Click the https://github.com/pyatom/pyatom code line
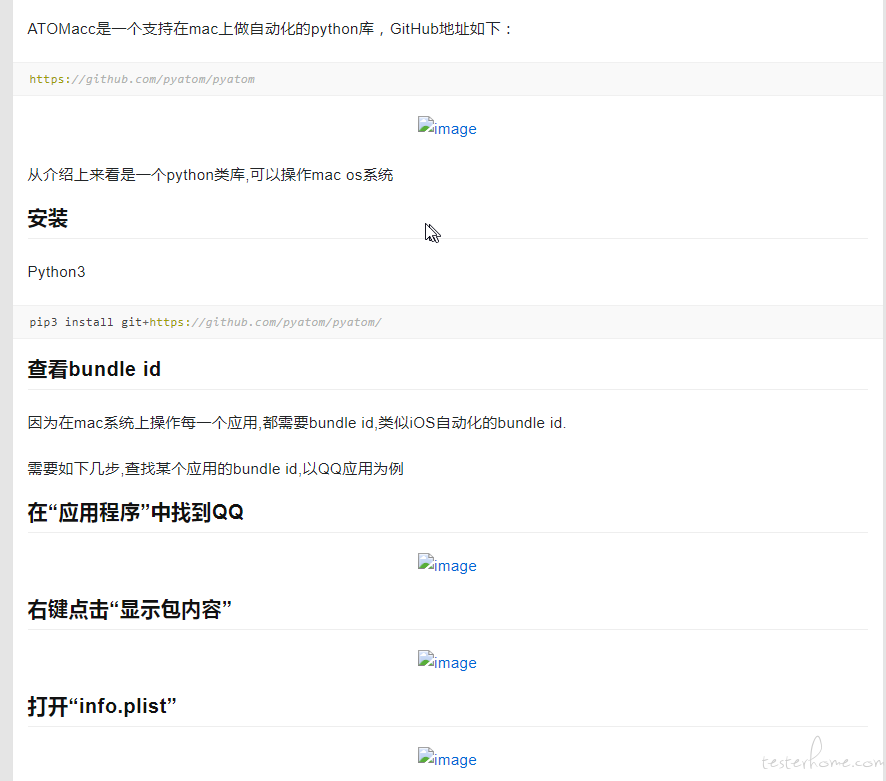The height and width of the screenshot is (781, 886). (x=142, y=79)
